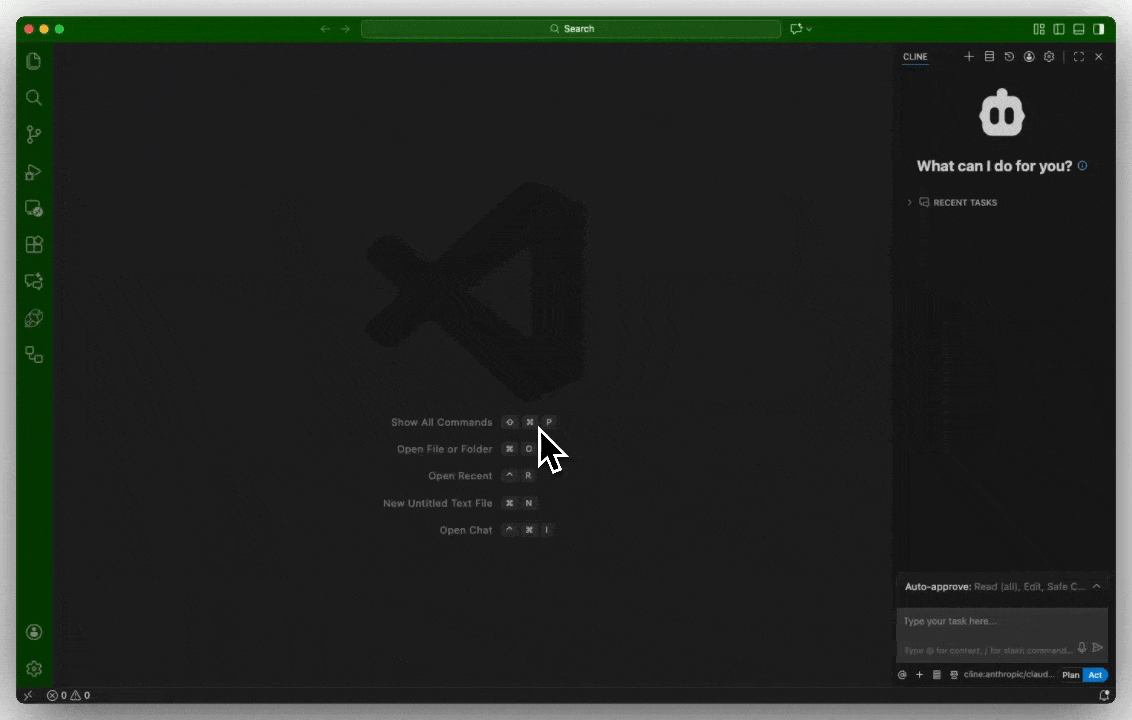Click the yellow minimize window button
Image resolution: width=1132 pixels, height=720 pixels.
[x=44, y=29]
